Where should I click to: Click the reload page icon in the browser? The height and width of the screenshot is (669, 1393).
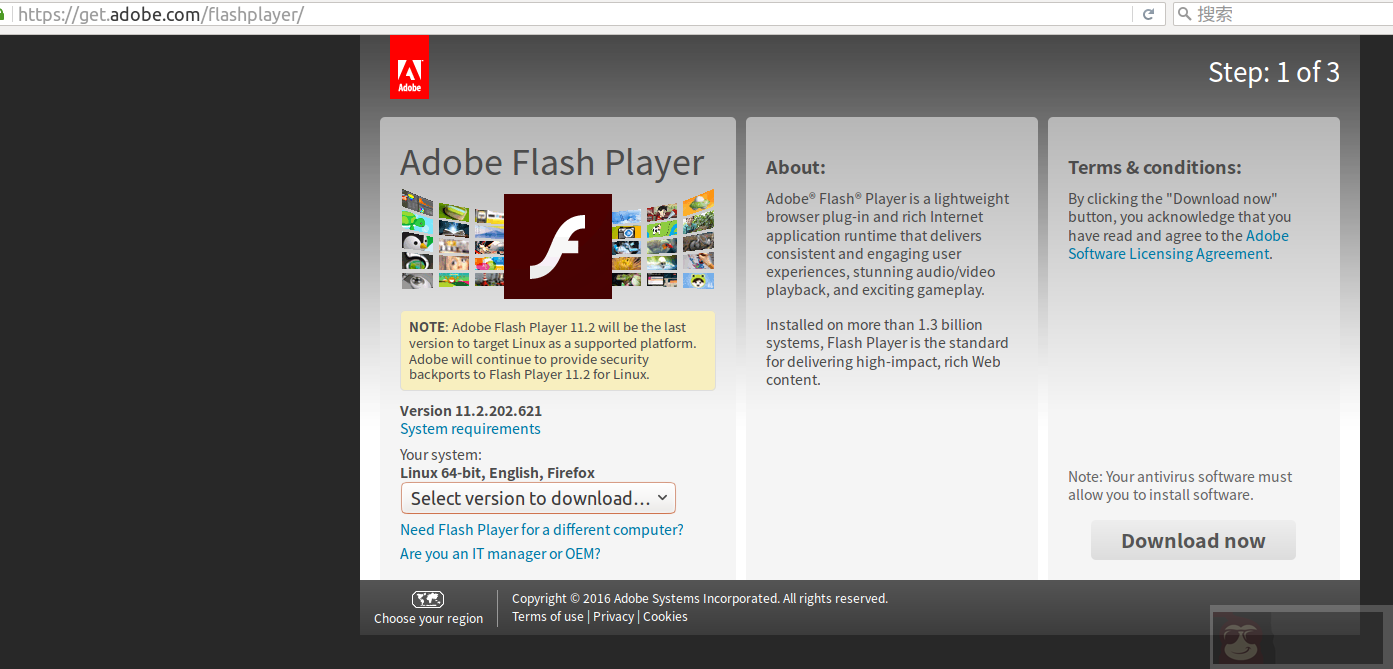(1148, 14)
